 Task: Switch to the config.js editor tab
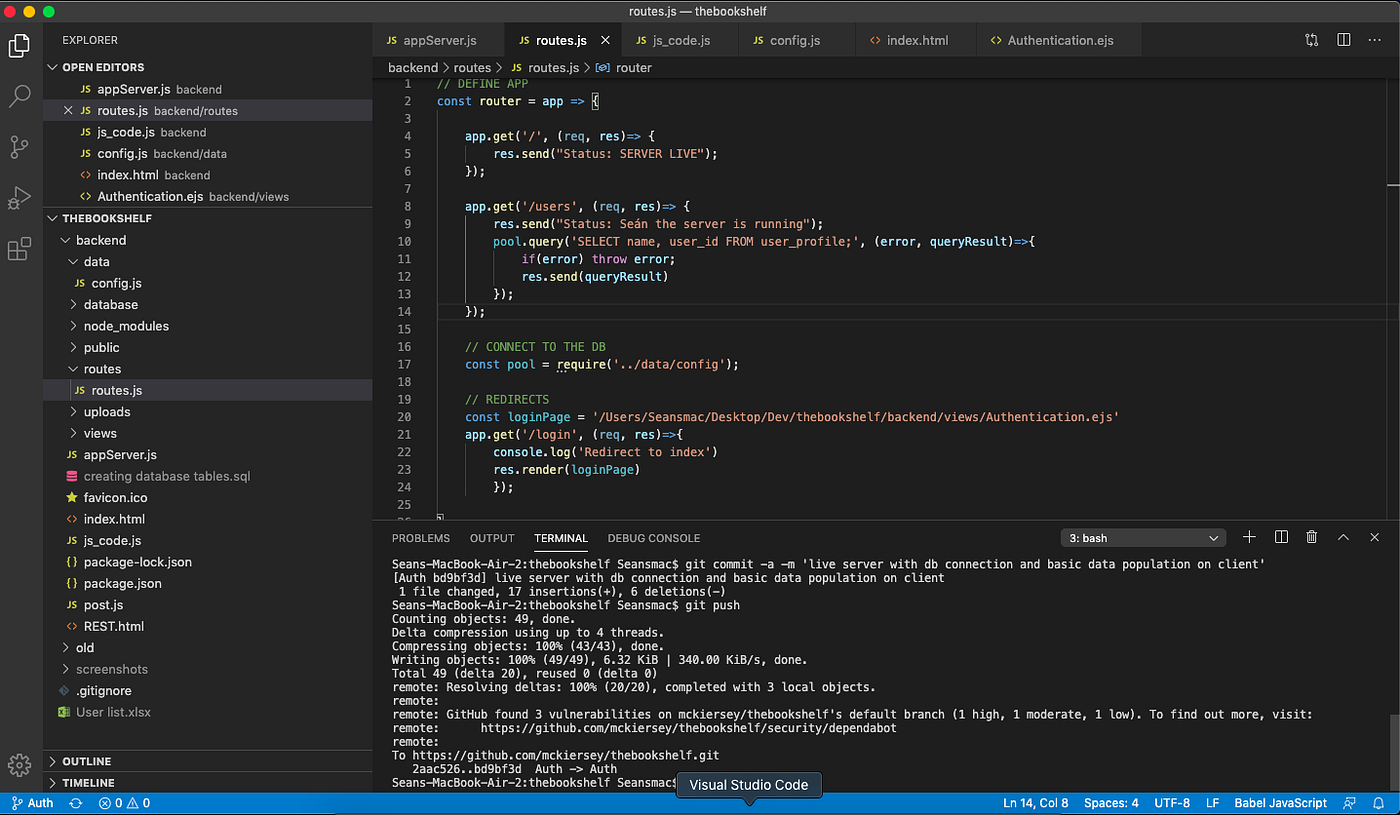click(x=795, y=40)
